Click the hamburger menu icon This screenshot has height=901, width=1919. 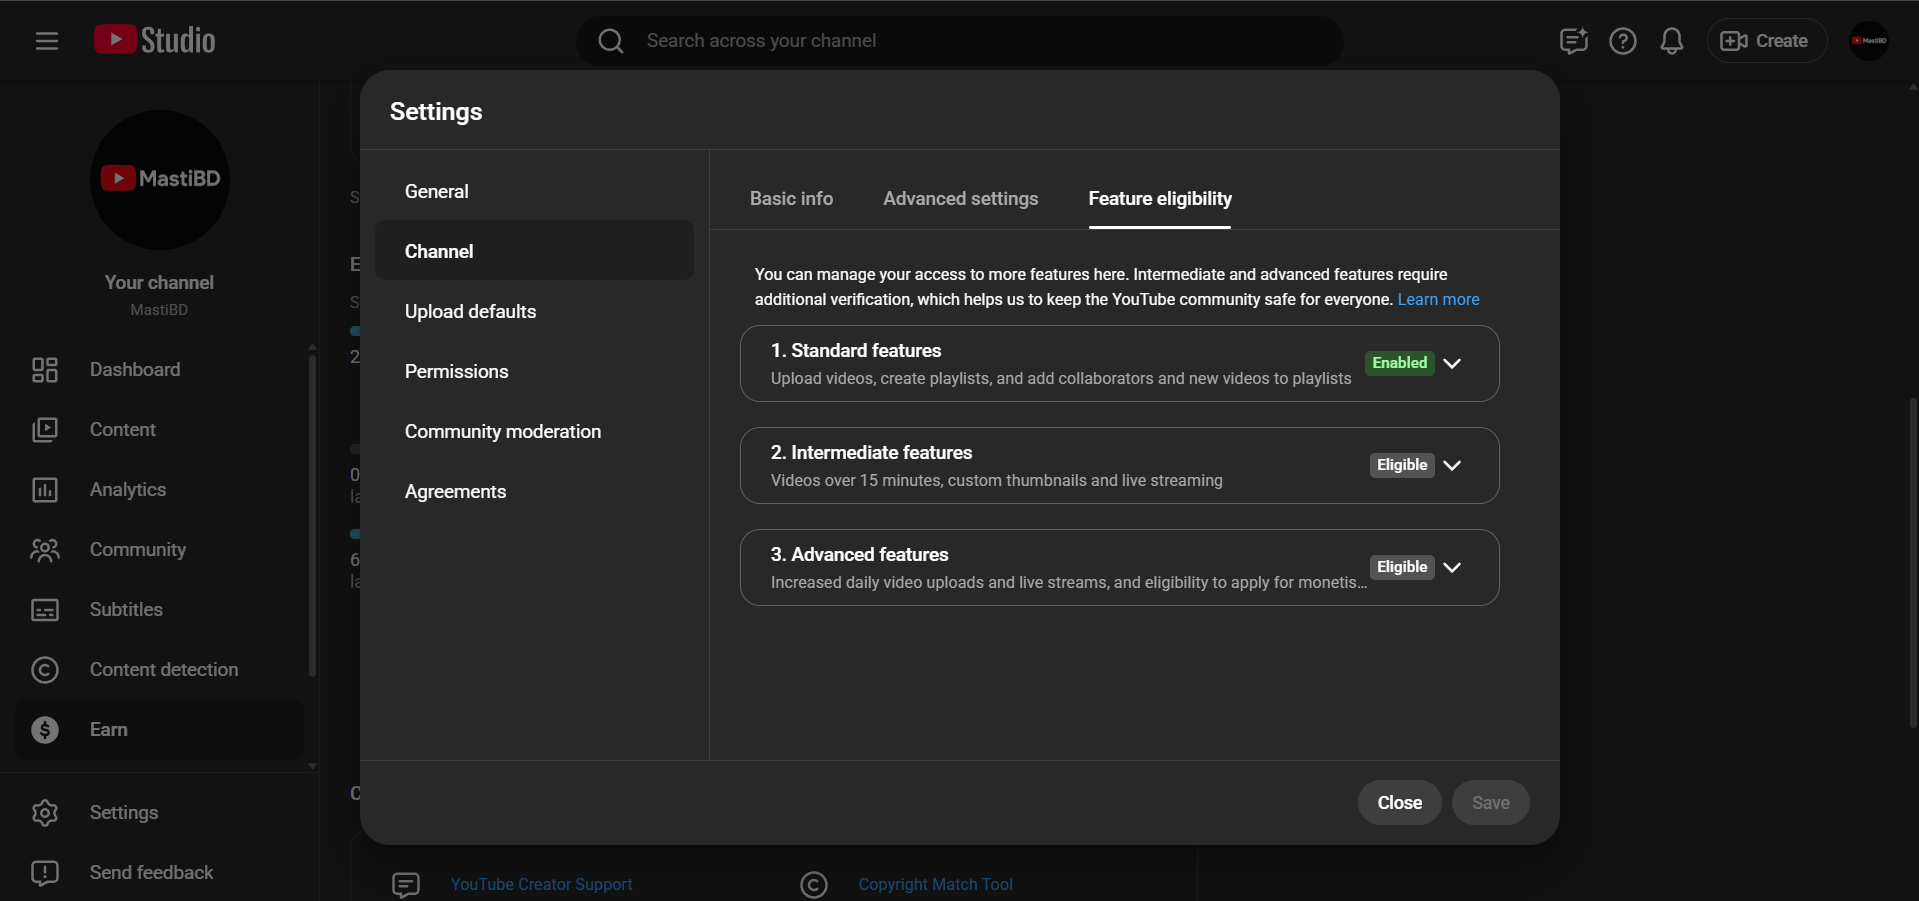click(46, 41)
